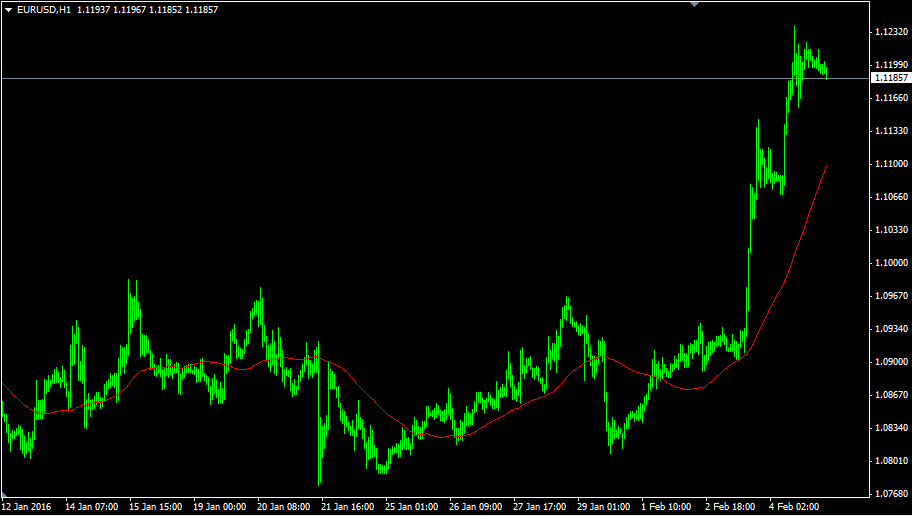Click the current price label 1.11857

(891, 77)
